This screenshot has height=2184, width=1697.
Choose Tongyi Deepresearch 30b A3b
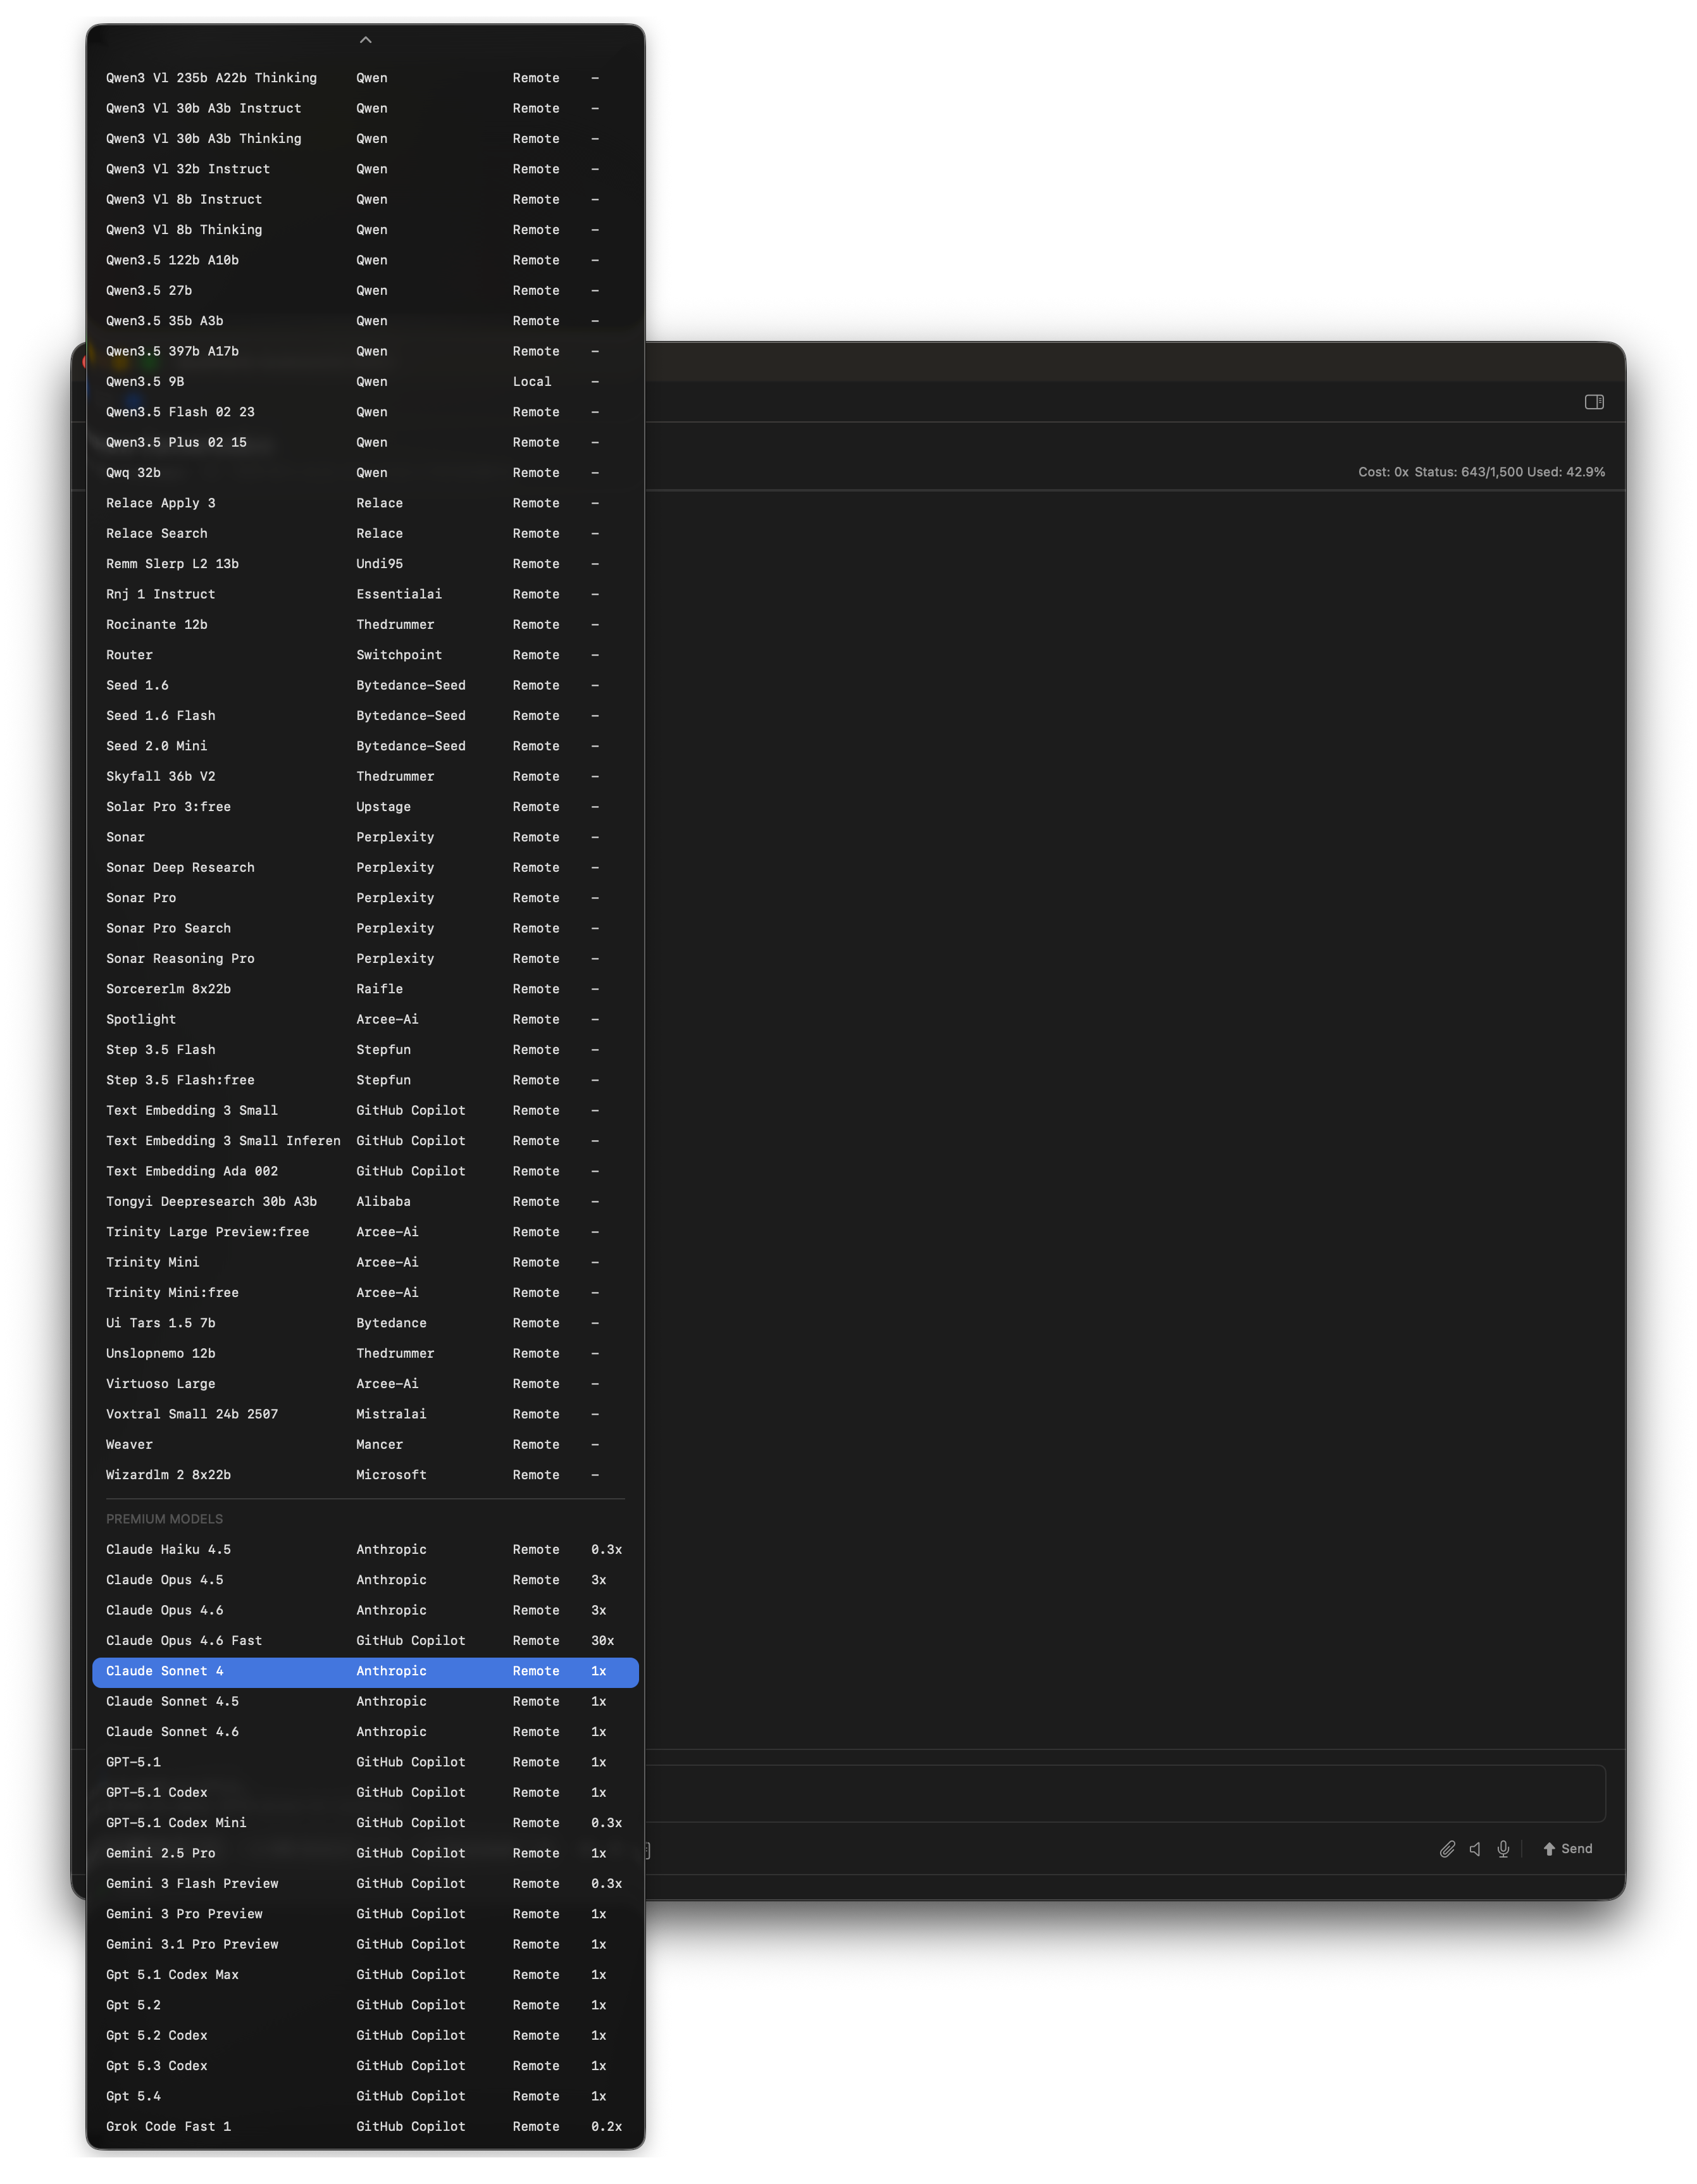(x=365, y=1202)
